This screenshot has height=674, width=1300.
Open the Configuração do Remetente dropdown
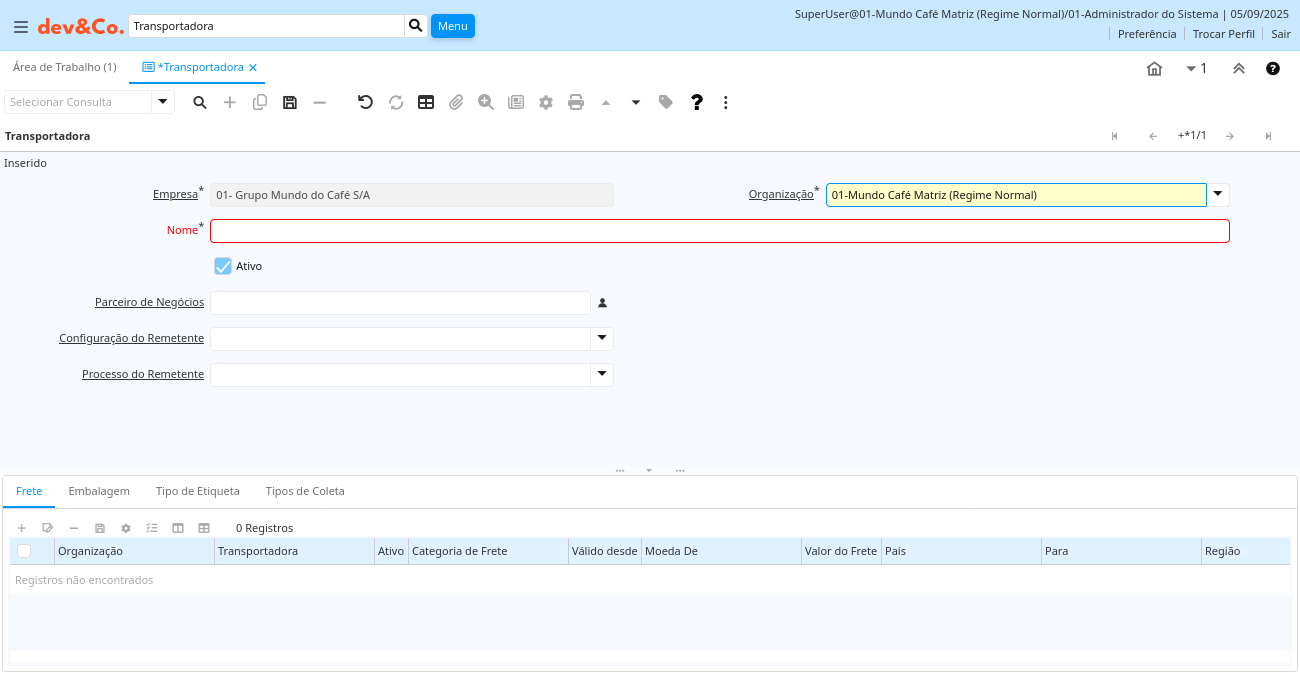tap(602, 338)
